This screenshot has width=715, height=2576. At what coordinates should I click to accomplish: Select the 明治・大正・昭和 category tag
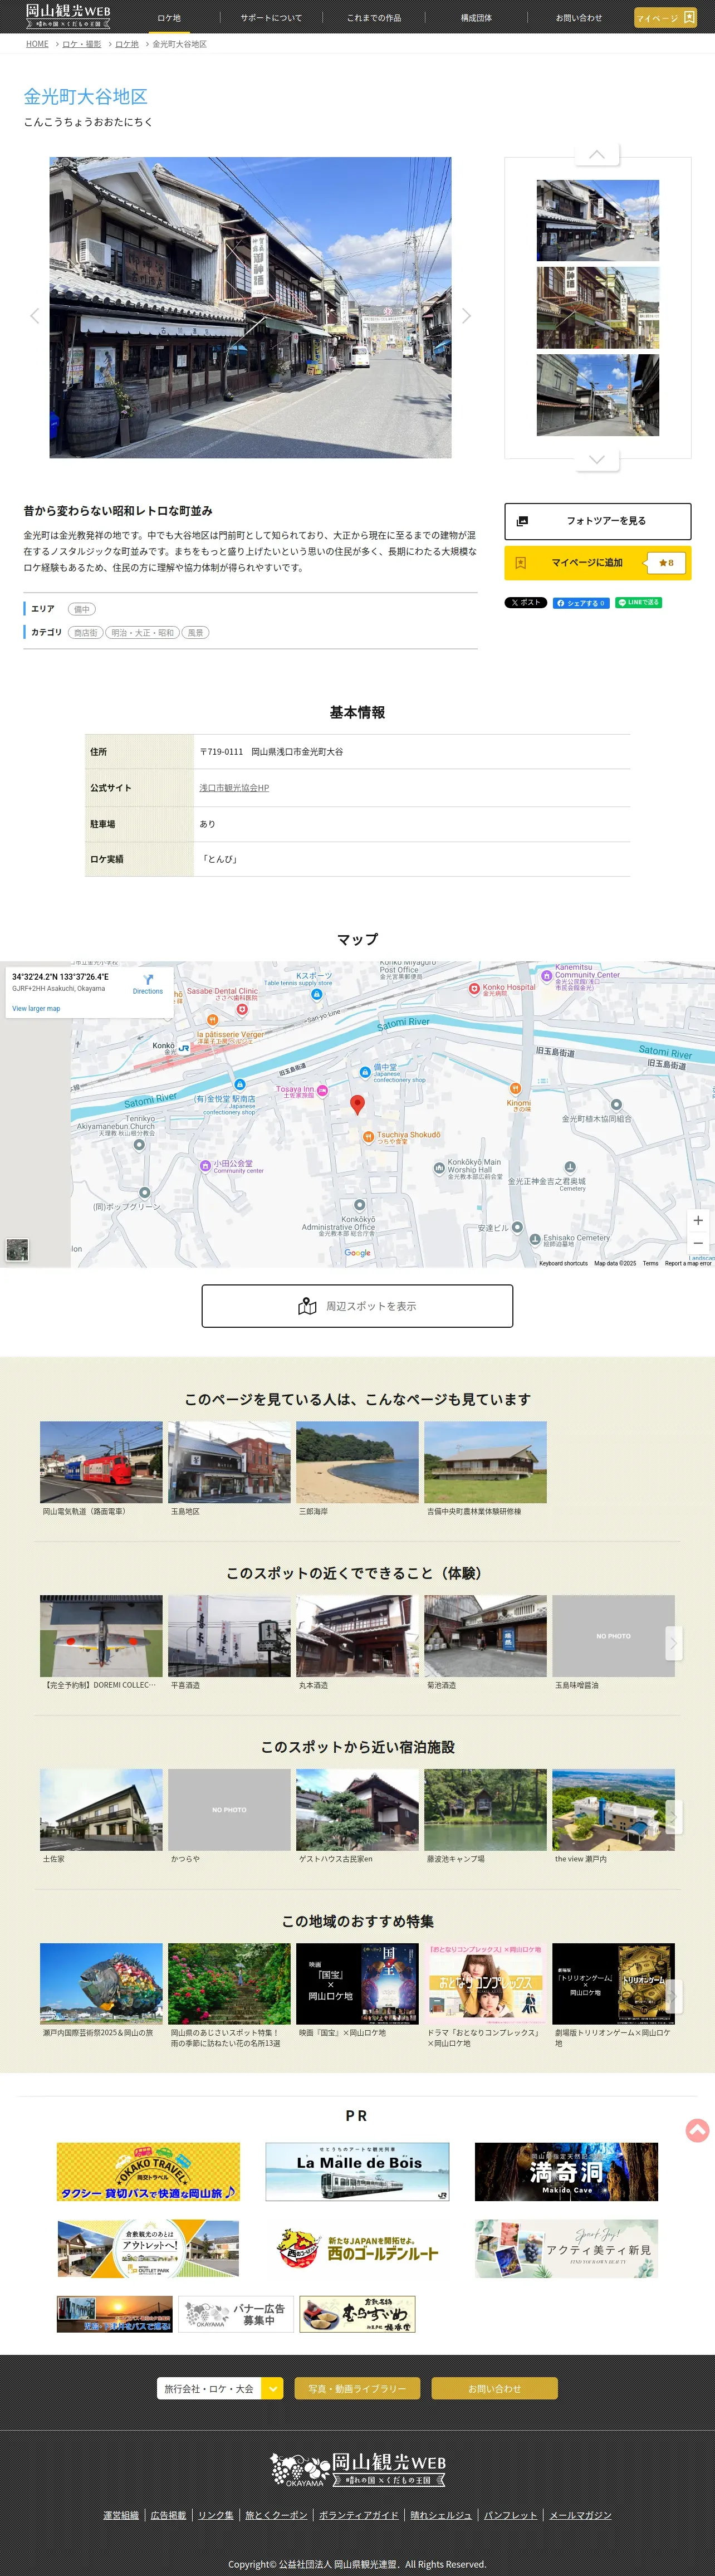142,632
